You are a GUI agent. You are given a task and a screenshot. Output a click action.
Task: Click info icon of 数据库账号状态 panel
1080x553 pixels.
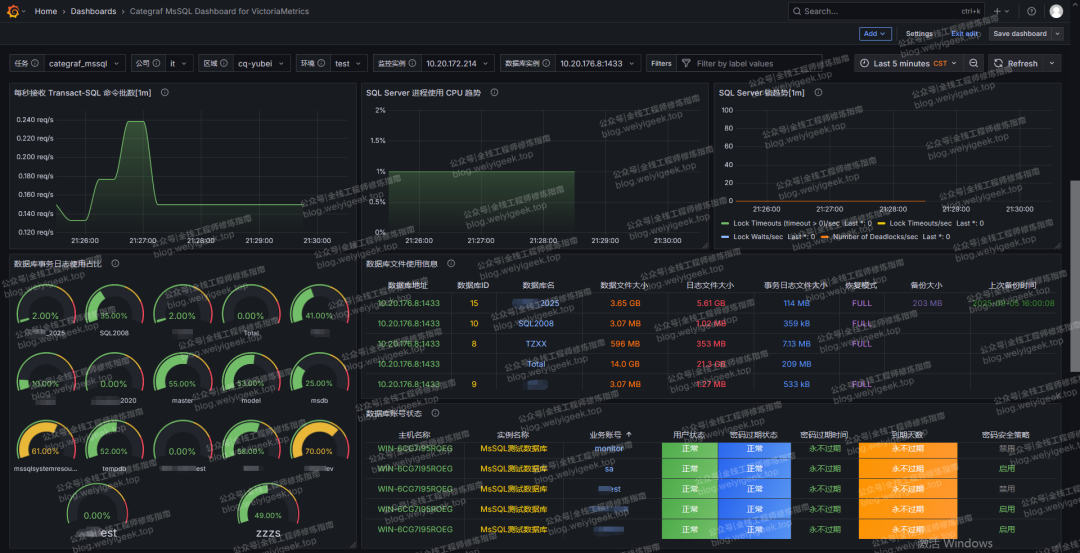(x=435, y=413)
